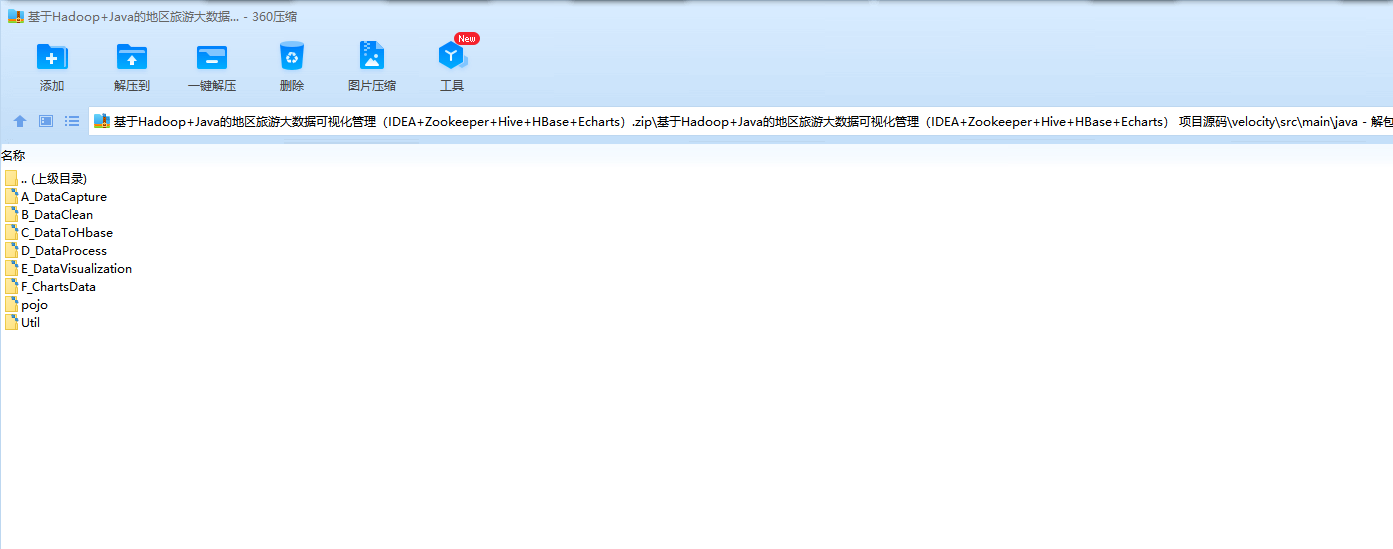The height and width of the screenshot is (549, 1393).
Task: Select the Util folder name
Action: tap(30, 323)
